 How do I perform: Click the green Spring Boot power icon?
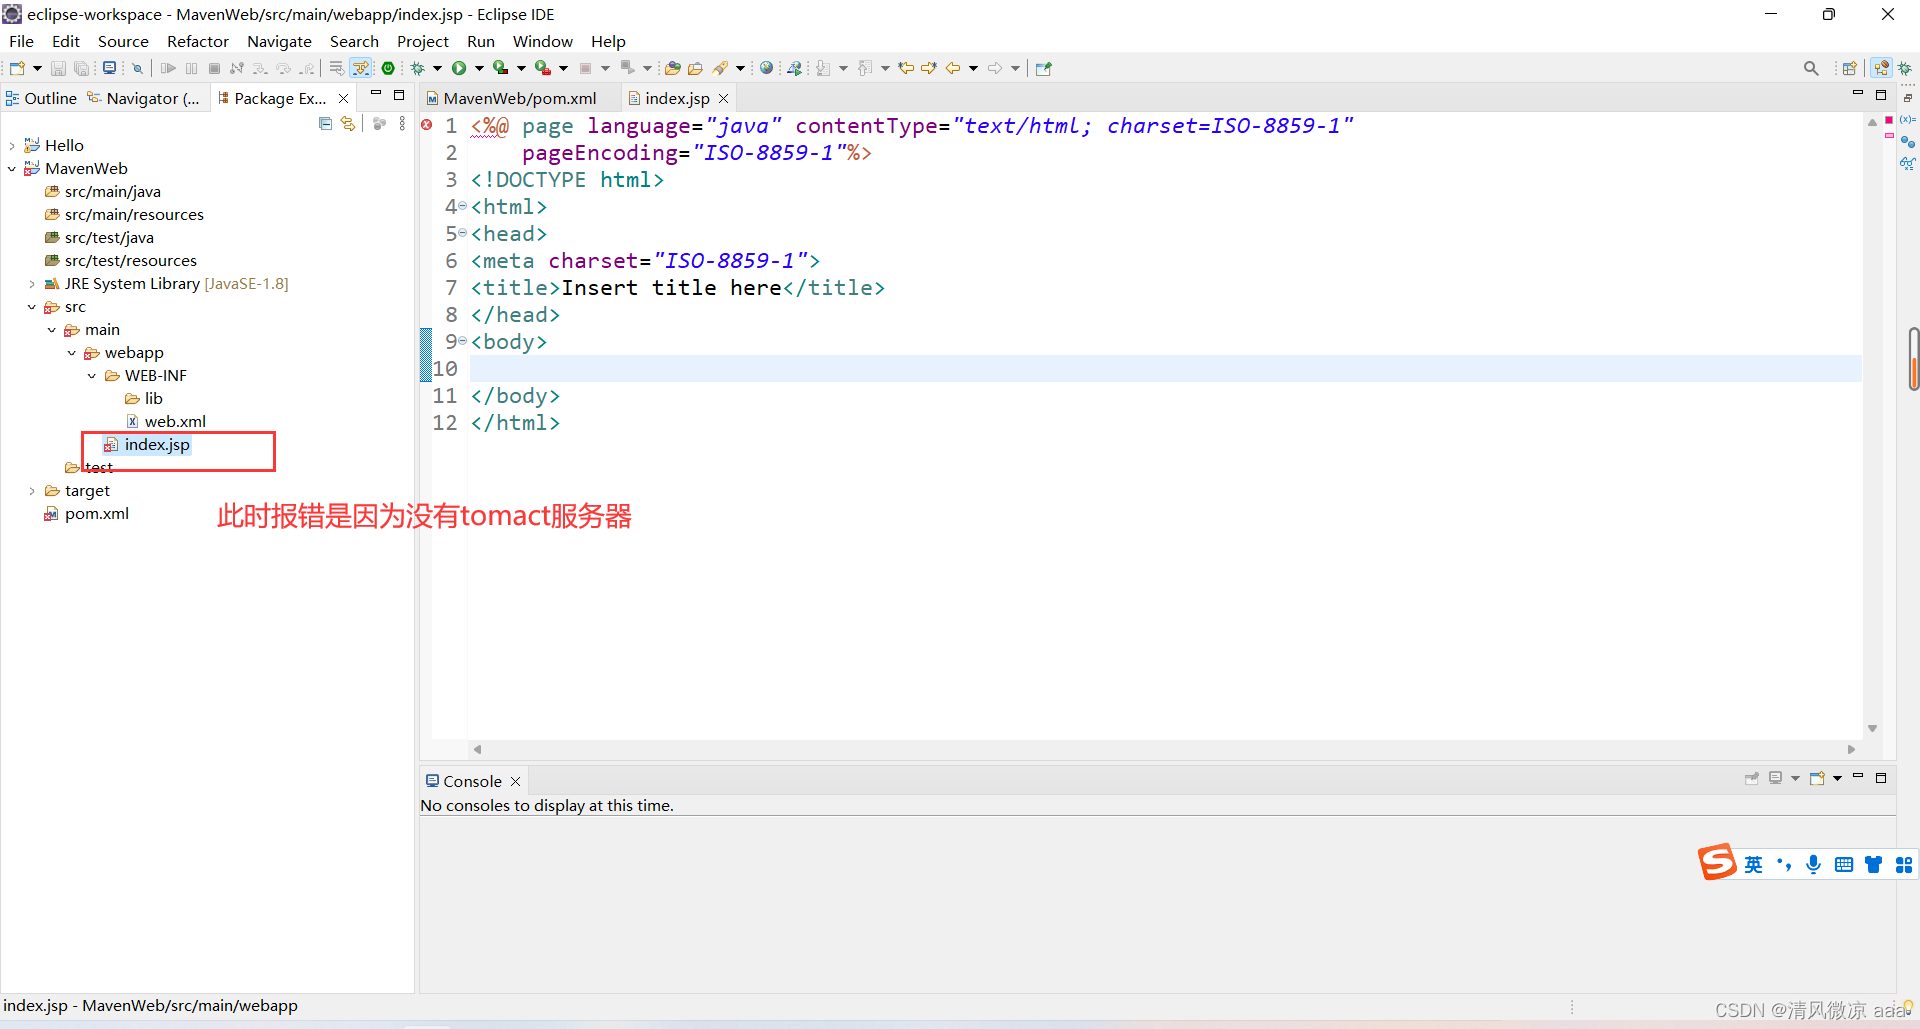coord(388,68)
